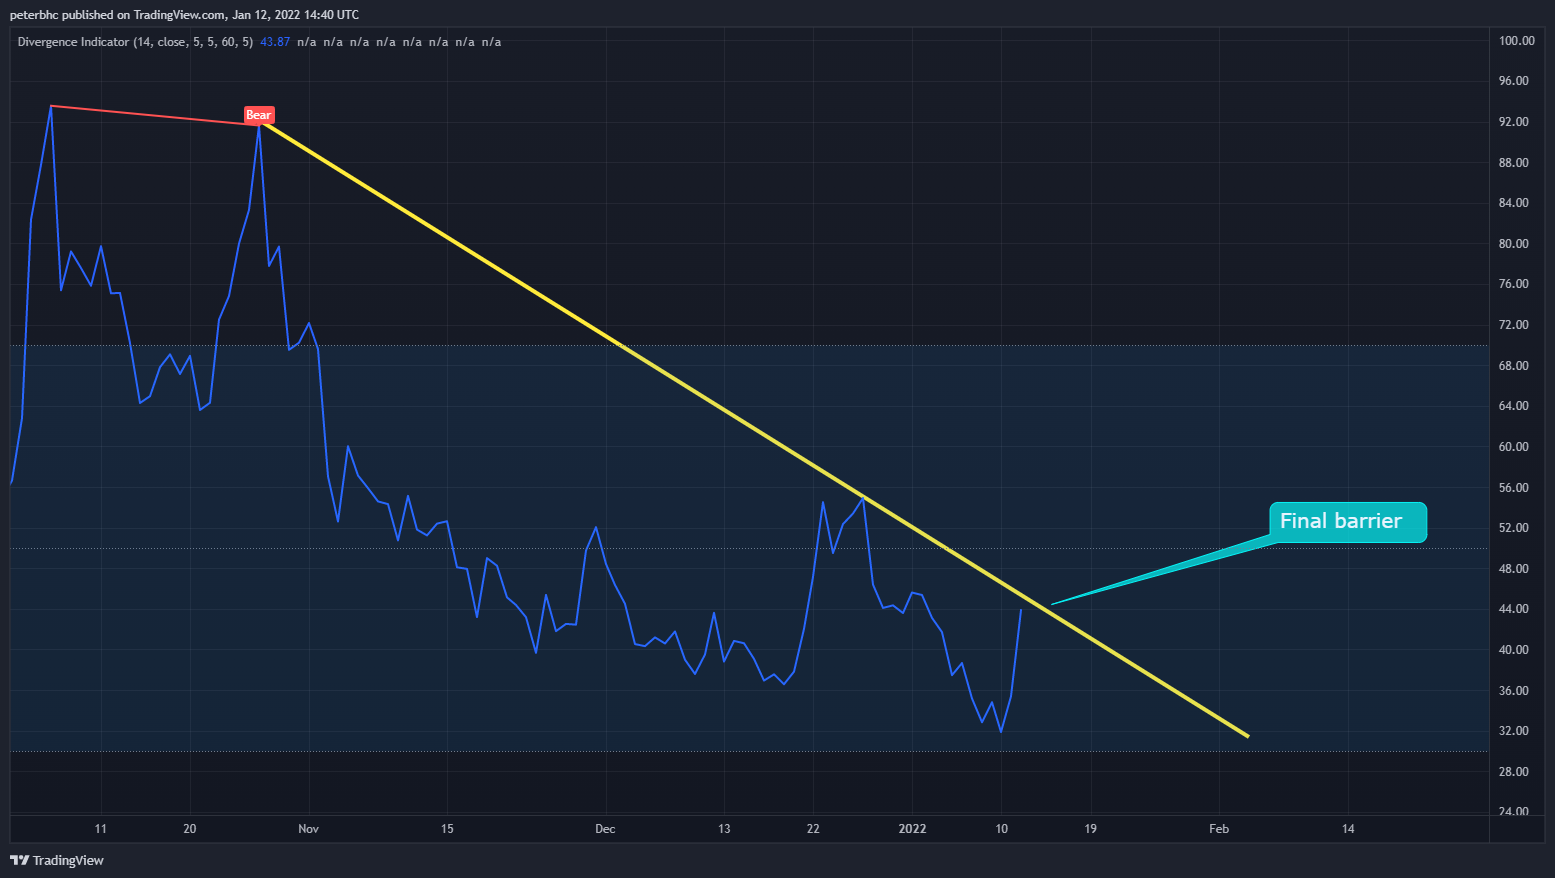
Task: Click the 52.00 price scale label
Action: tap(1513, 528)
